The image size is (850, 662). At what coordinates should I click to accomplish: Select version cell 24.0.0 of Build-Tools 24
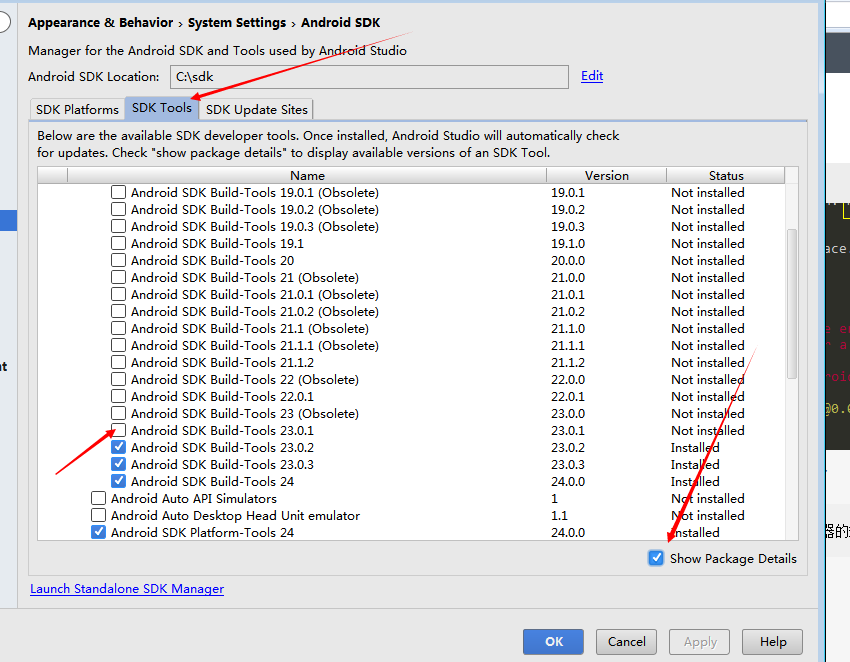click(568, 481)
